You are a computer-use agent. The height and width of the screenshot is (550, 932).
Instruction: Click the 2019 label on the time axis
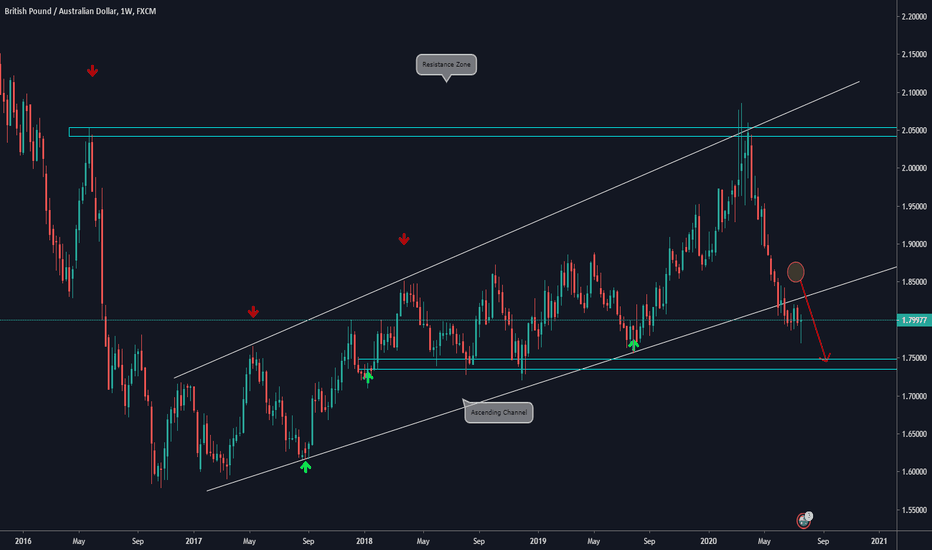point(538,541)
